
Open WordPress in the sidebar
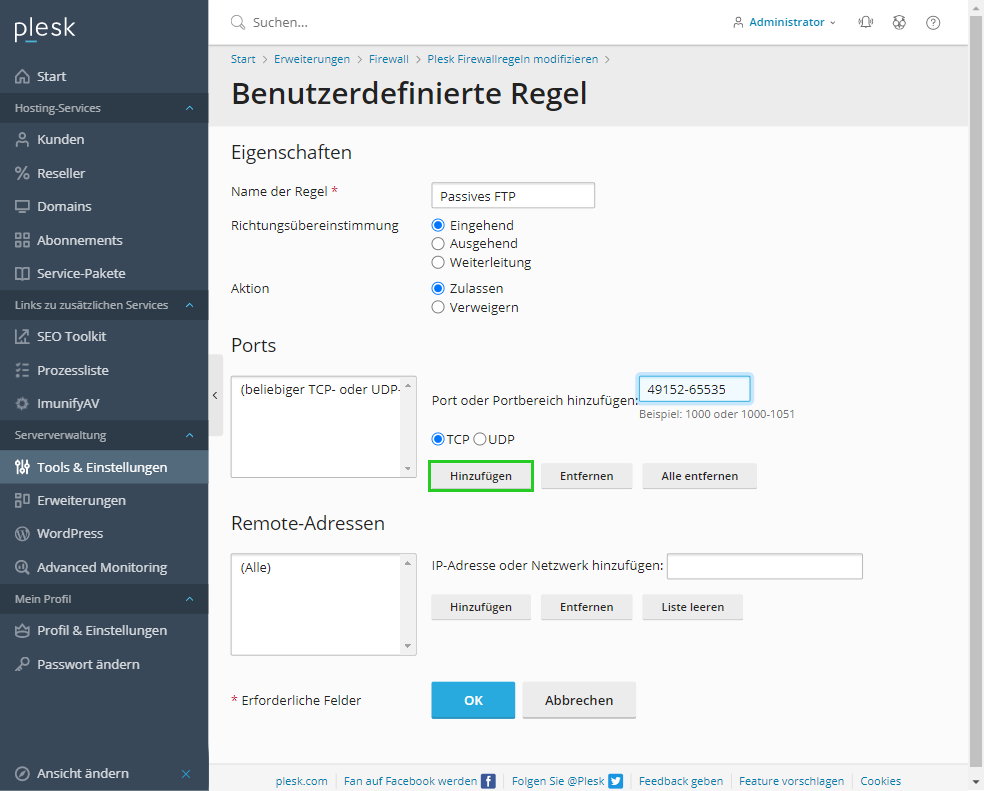[104, 534]
